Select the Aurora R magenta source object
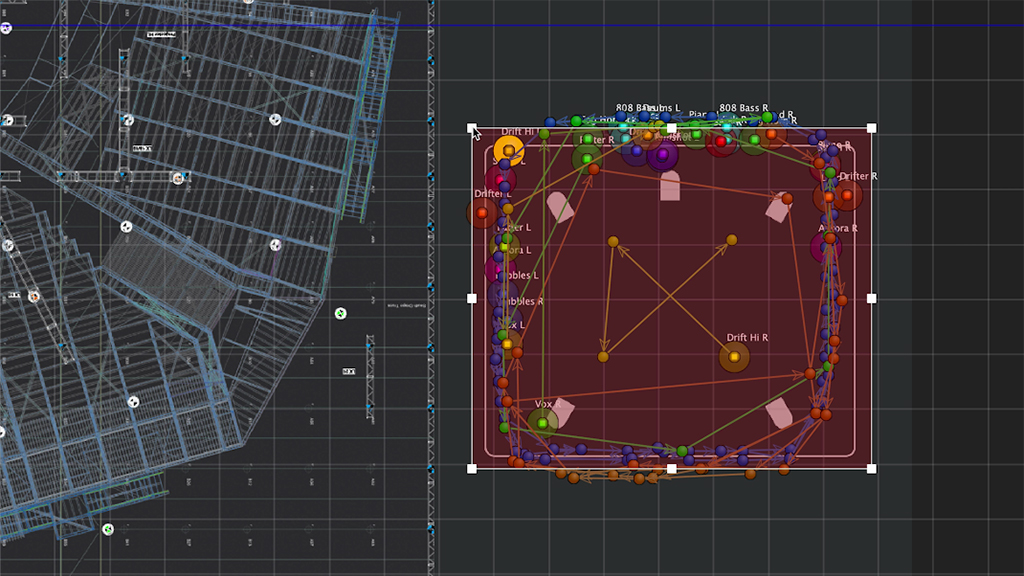Screen dimensions: 1024x576 (827, 247)
